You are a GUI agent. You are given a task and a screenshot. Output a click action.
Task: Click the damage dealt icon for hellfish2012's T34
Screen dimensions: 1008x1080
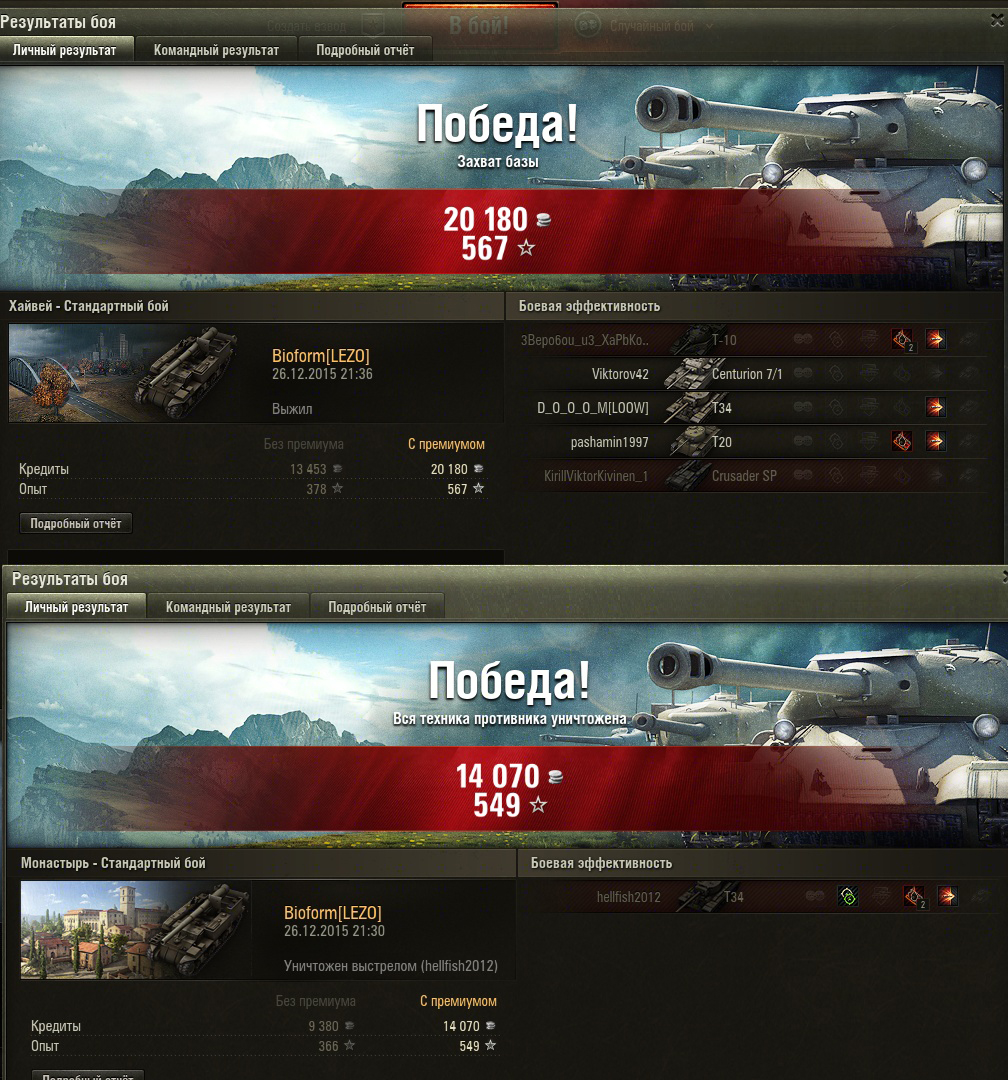pyautogui.click(x=947, y=897)
